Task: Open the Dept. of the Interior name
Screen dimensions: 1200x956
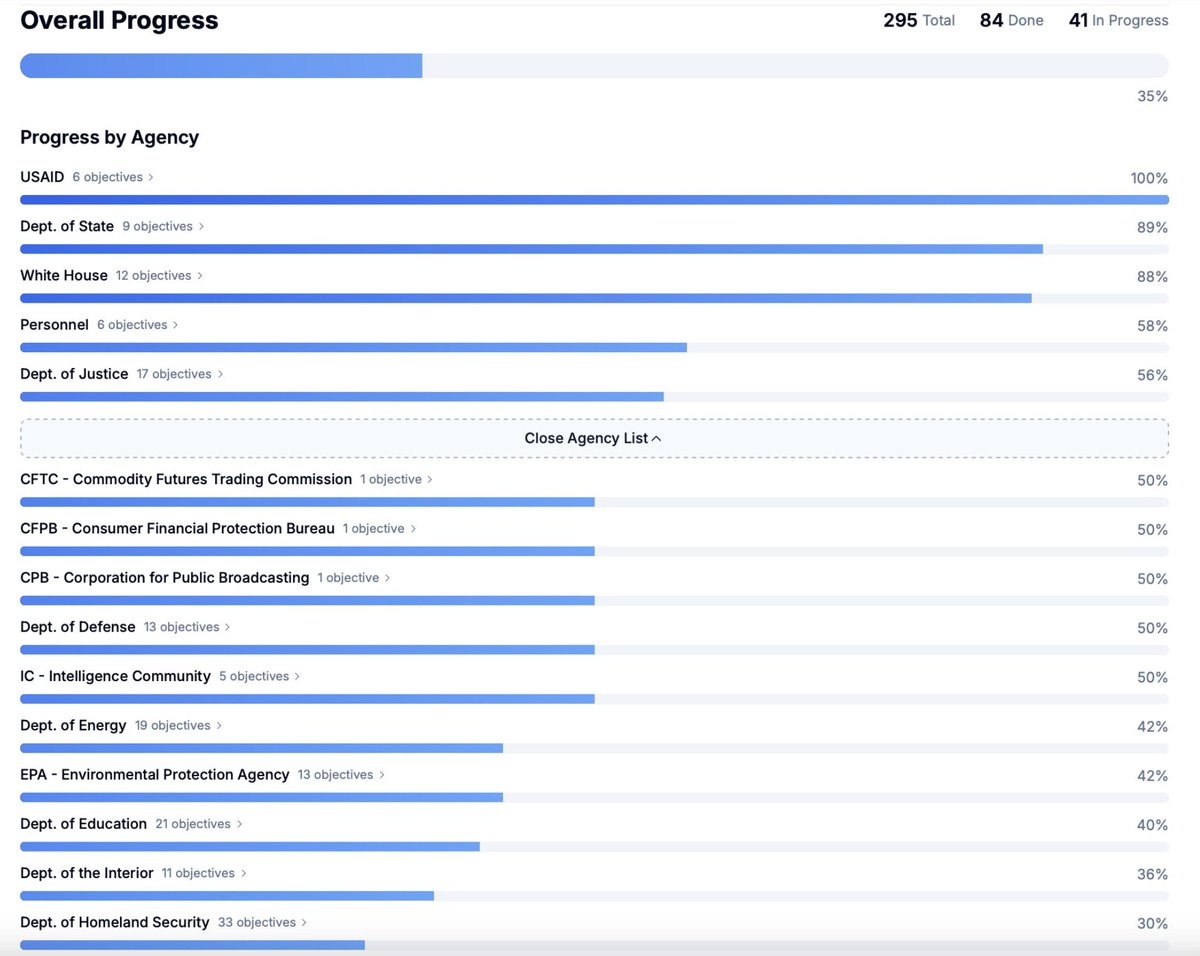Action: [x=87, y=873]
